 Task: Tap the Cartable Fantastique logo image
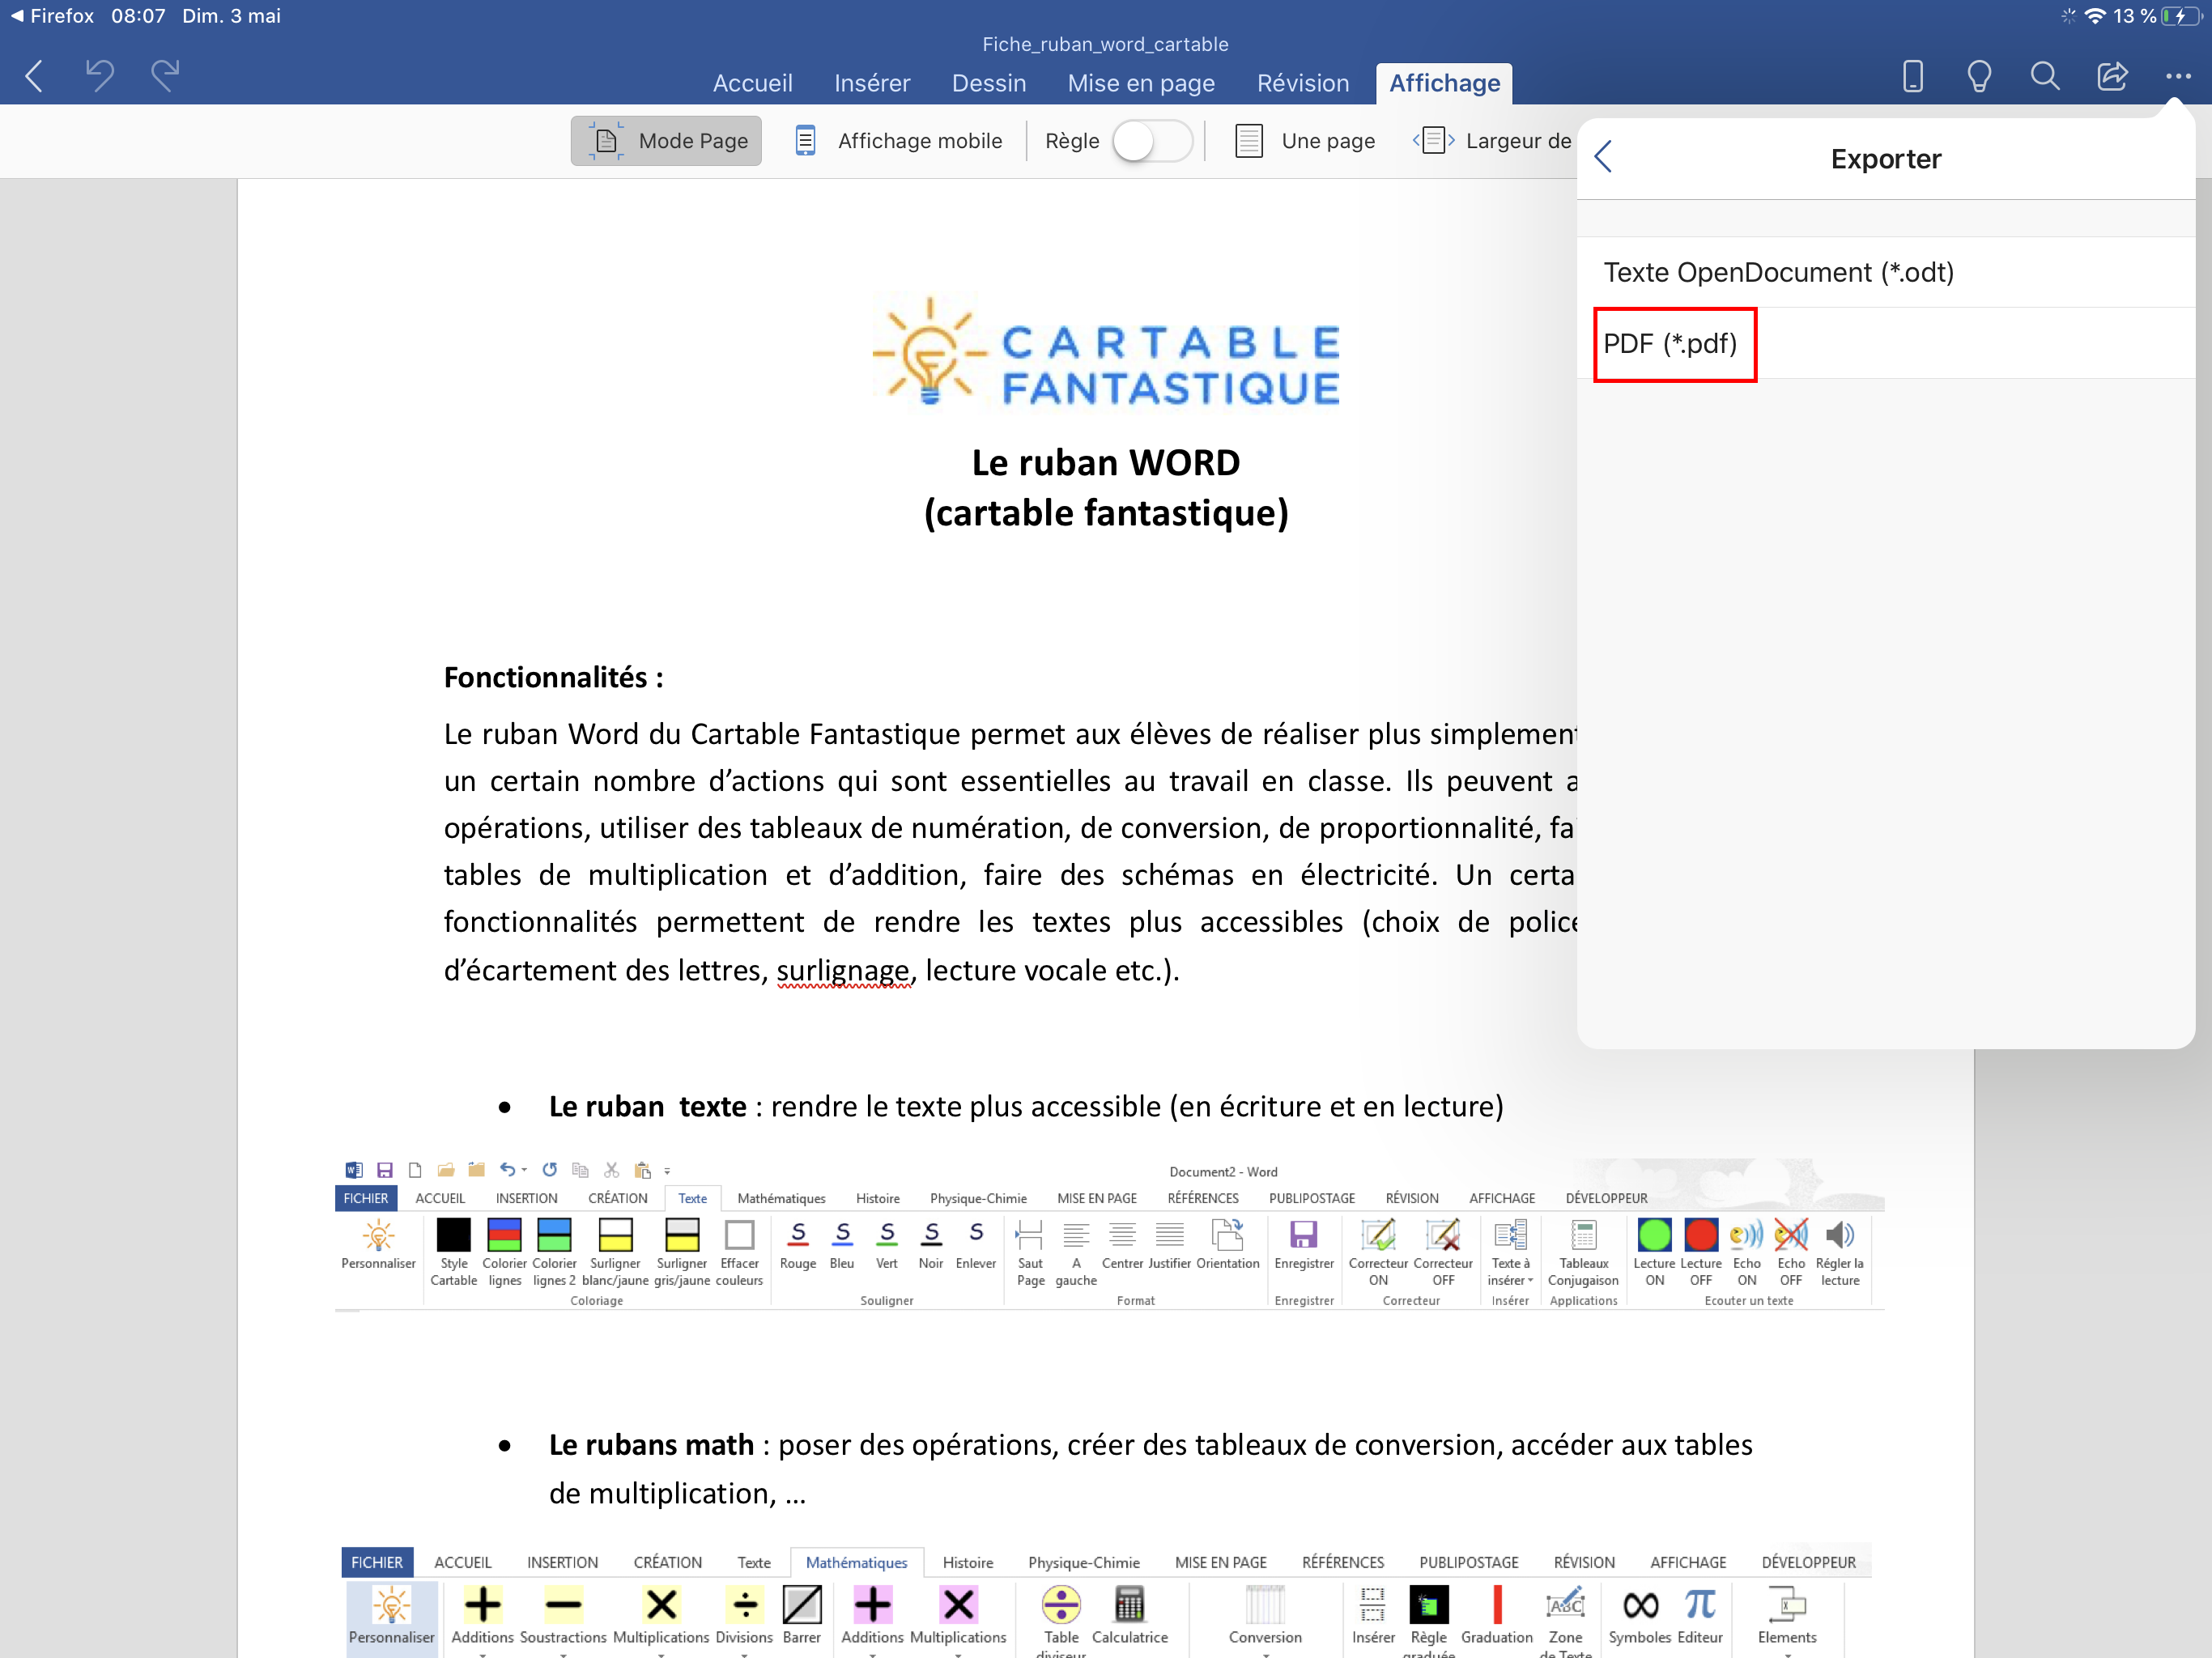pyautogui.click(x=1105, y=352)
